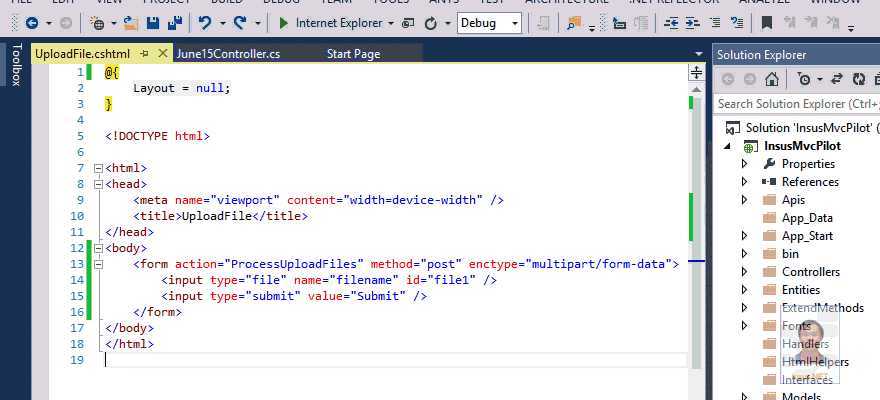Close the UploadFile.cshtml tab

pyautogui.click(x=163, y=53)
